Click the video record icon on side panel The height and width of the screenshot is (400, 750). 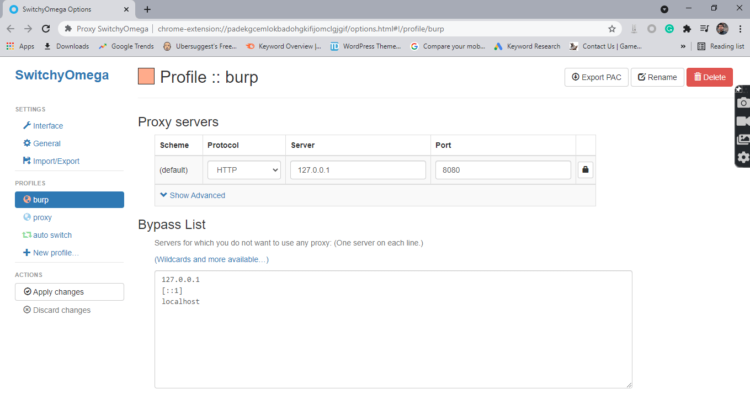click(743, 121)
